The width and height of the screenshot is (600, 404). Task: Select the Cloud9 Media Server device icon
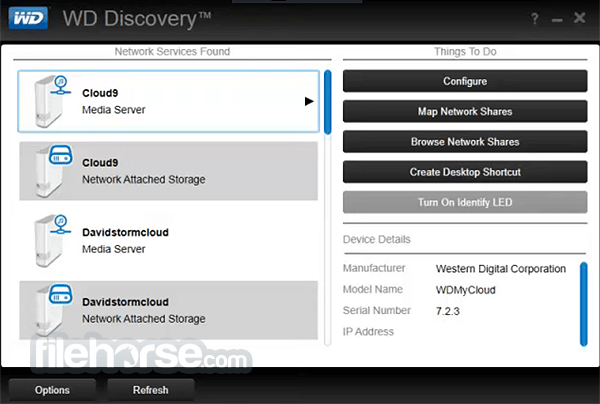tap(52, 101)
